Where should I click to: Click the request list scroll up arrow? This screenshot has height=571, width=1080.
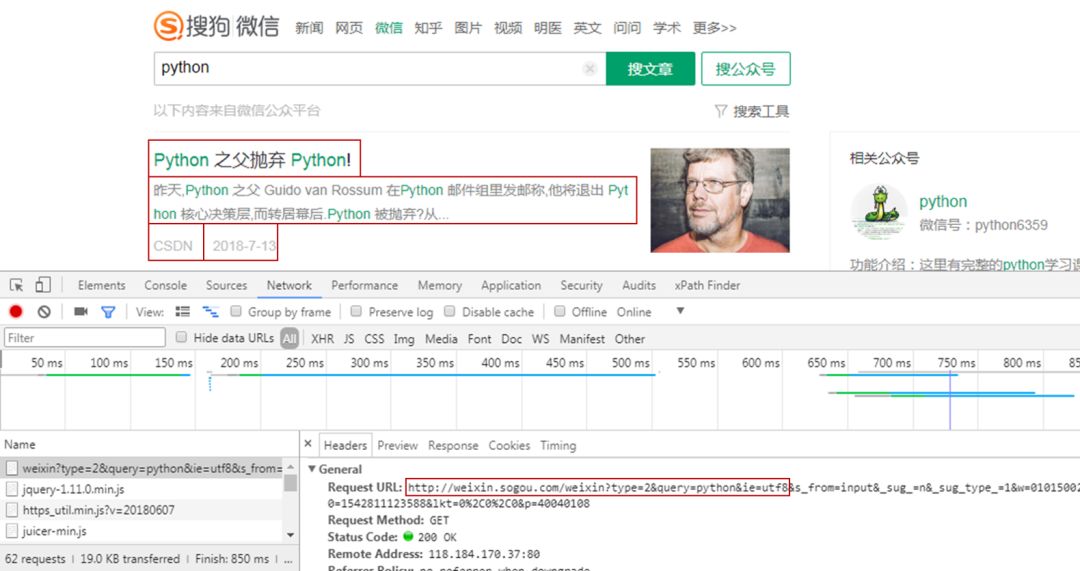coord(291,467)
